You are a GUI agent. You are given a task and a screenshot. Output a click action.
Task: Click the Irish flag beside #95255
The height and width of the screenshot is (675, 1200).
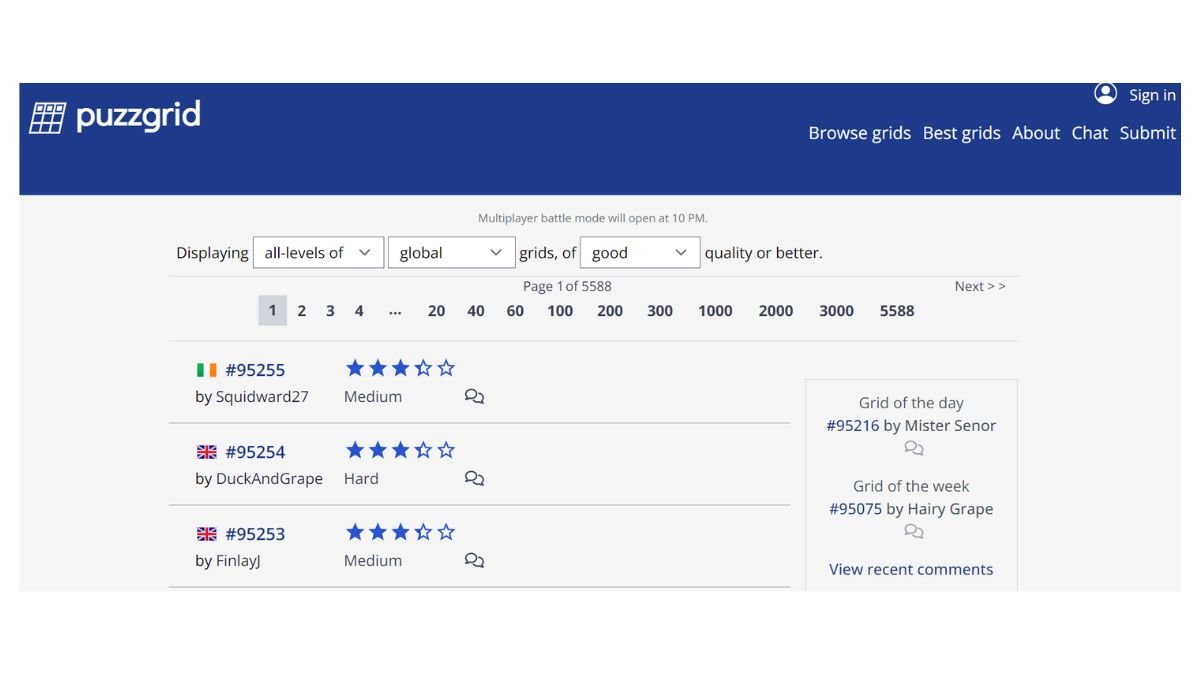point(207,370)
